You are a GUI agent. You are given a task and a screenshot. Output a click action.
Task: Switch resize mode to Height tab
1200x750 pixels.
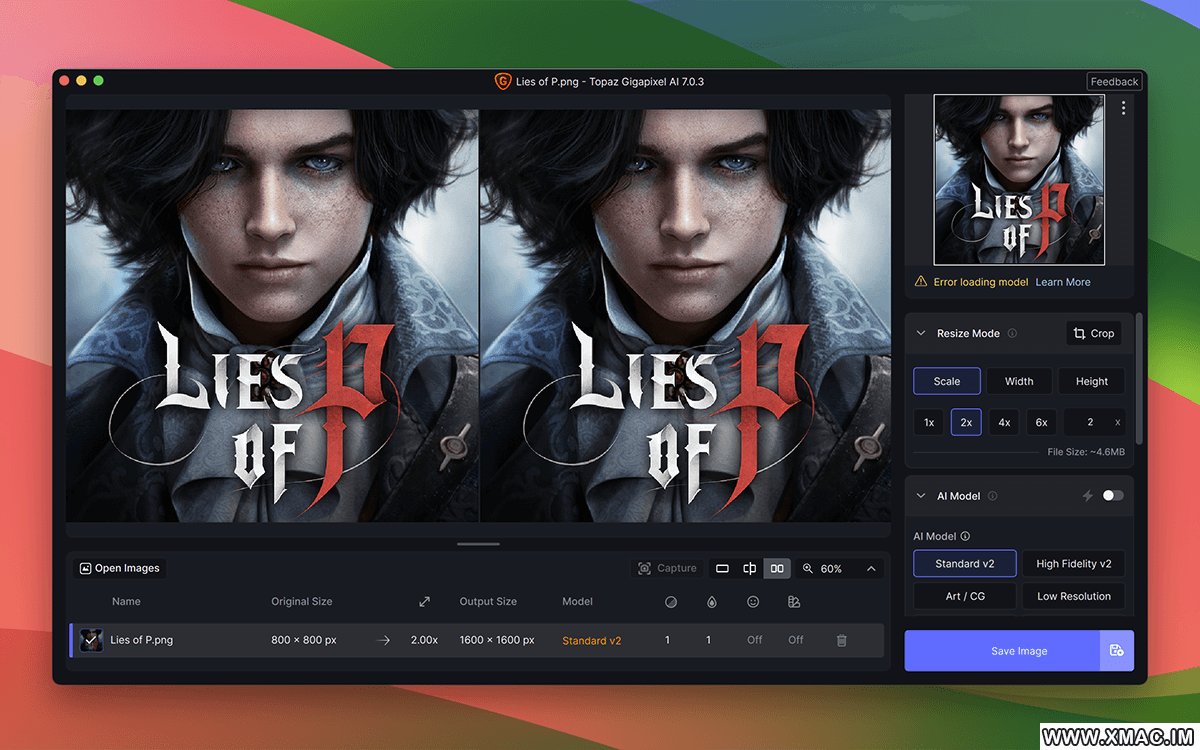point(1091,381)
